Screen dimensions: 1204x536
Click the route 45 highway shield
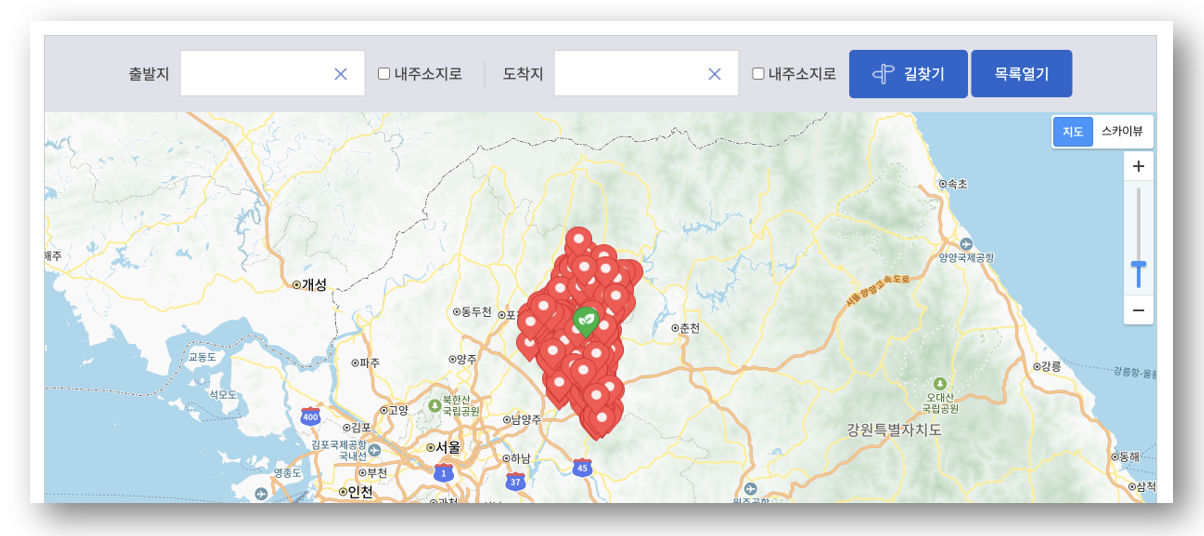582,467
